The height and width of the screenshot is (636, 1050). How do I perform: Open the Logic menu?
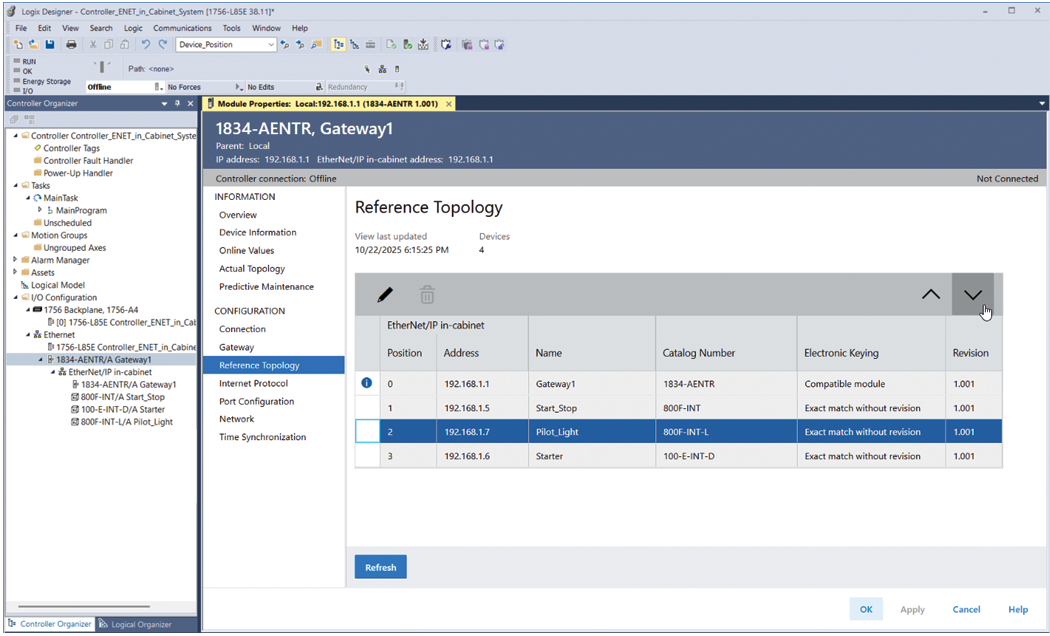[x=133, y=28]
